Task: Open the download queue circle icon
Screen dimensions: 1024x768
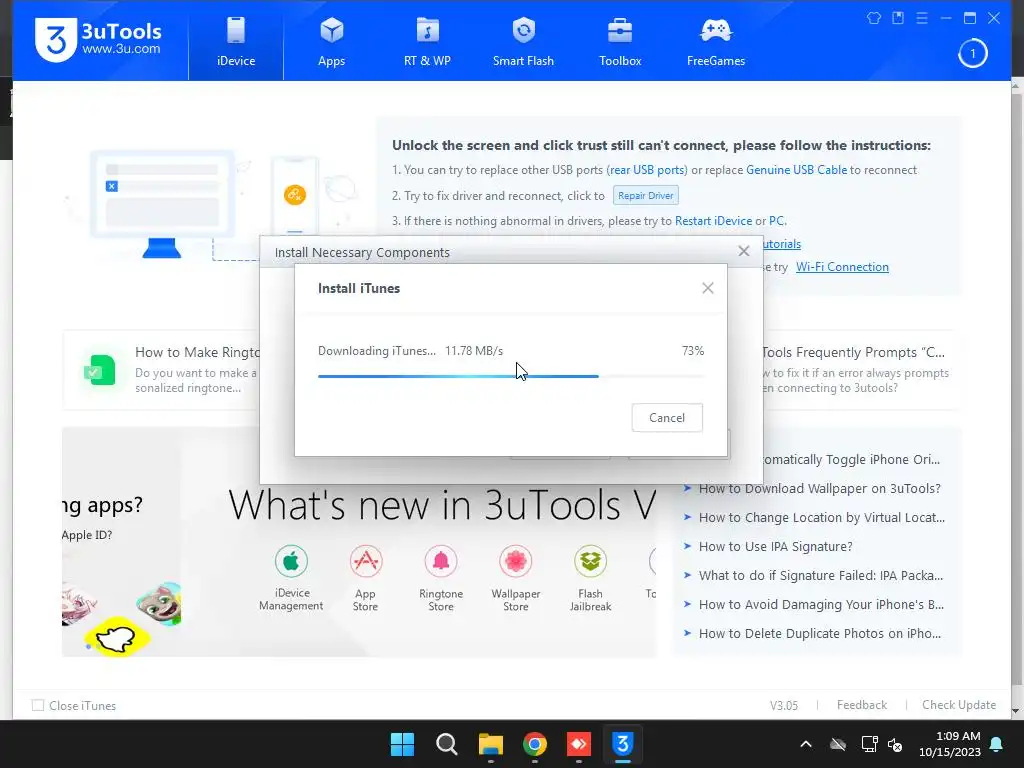Action: coord(972,54)
